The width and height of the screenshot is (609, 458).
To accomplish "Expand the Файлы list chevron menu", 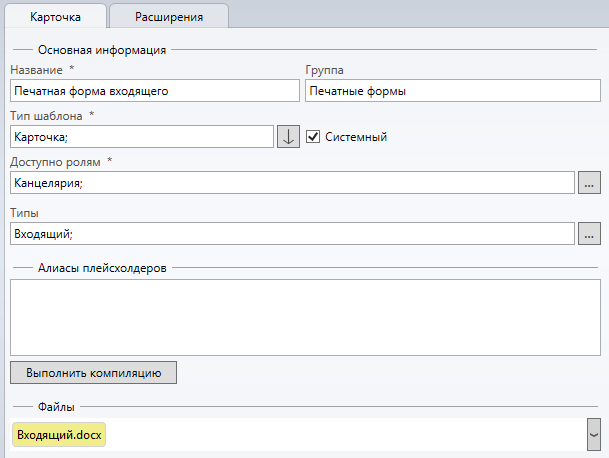I will click(x=593, y=435).
